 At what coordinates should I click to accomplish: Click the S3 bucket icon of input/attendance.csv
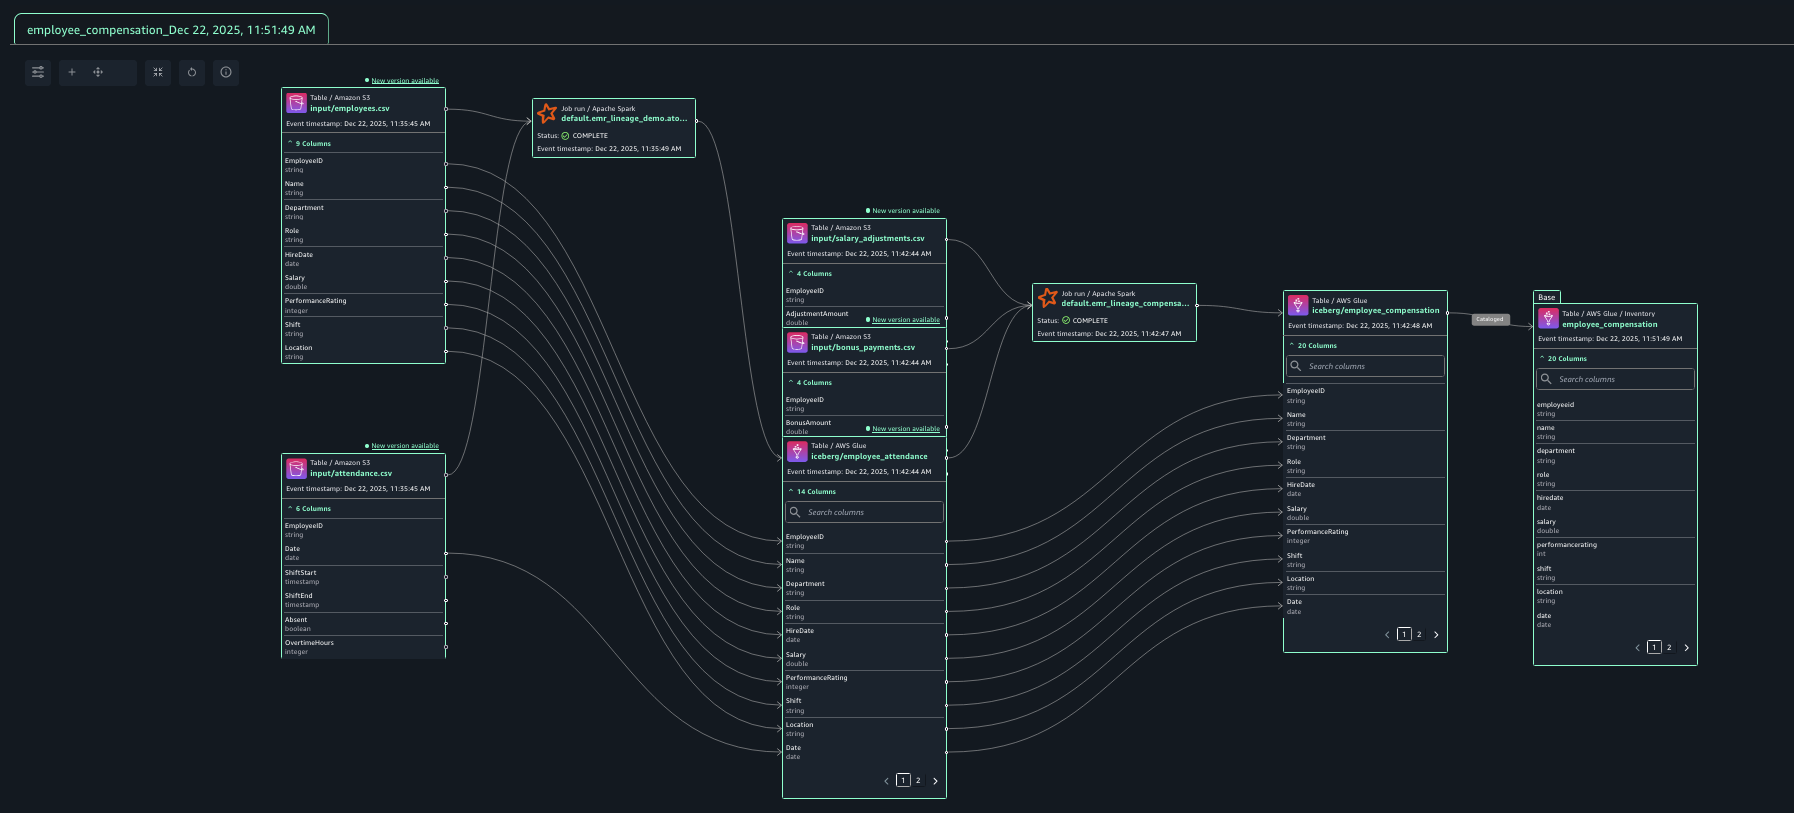pos(296,468)
